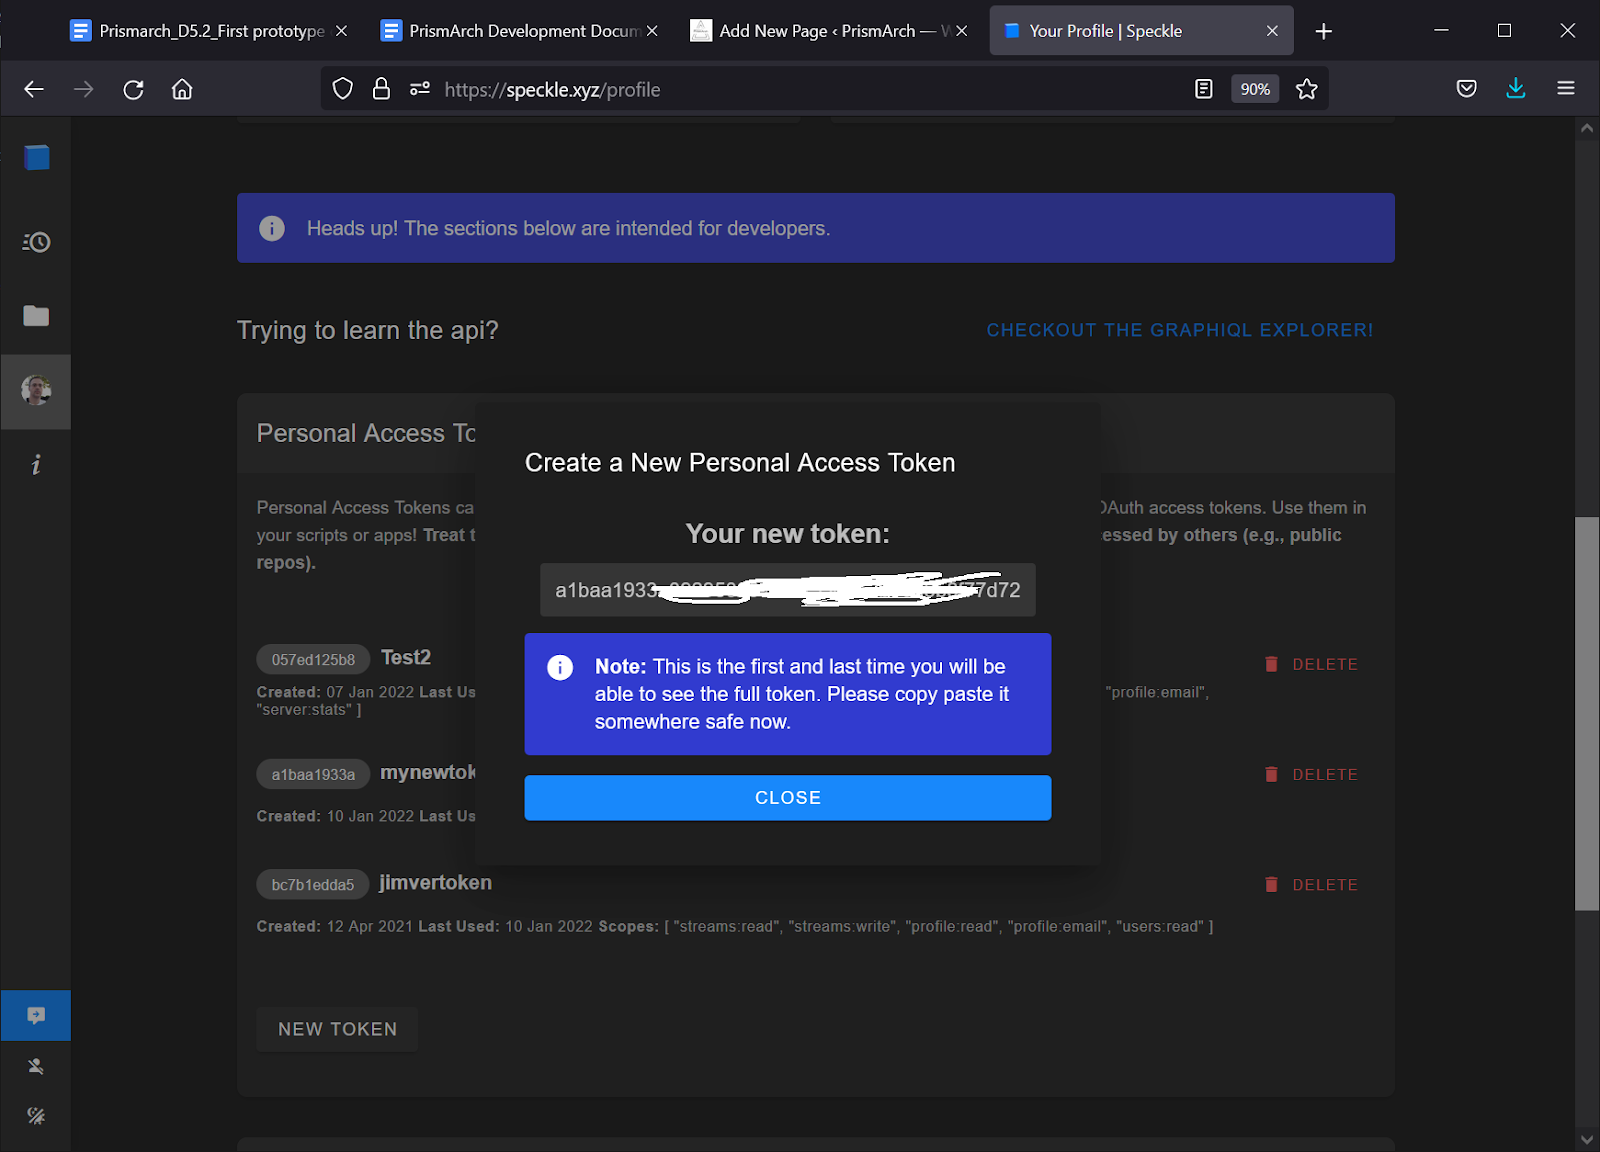Click the 'Trying to learn the api?' text

click(368, 331)
